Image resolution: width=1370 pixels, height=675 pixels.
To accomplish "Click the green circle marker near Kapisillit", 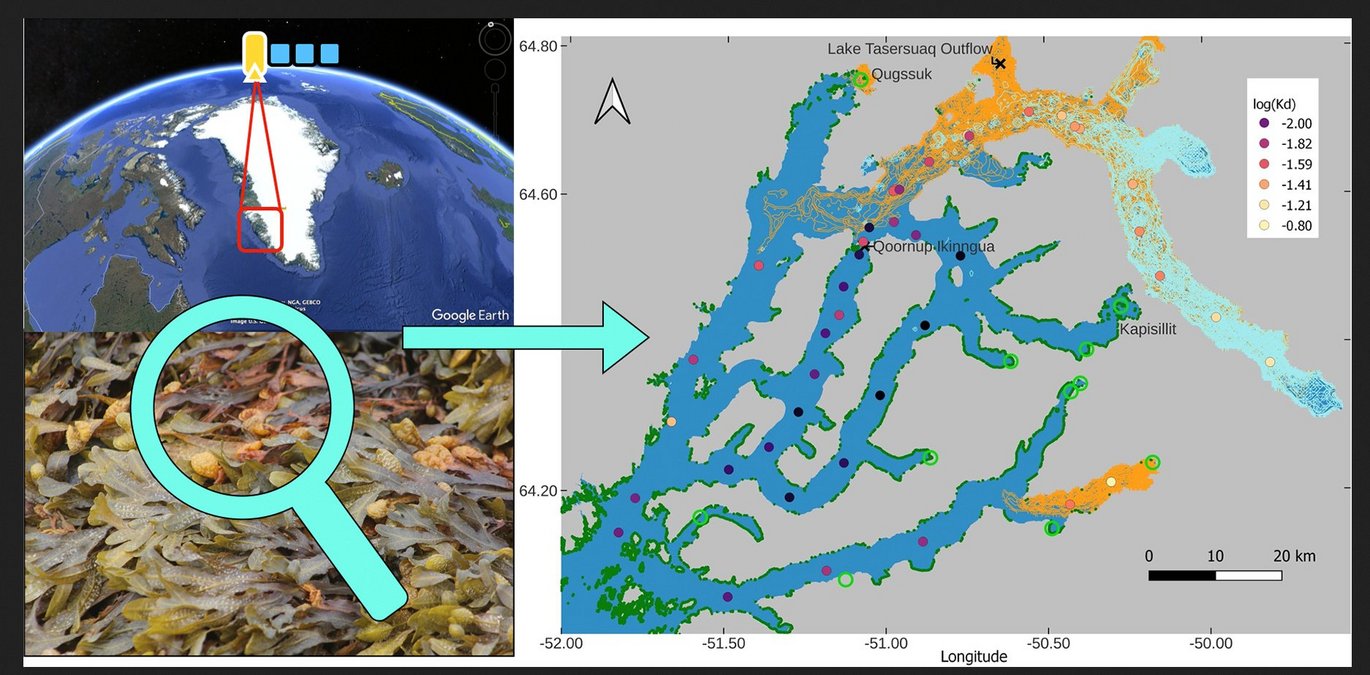I will click(x=1121, y=306).
